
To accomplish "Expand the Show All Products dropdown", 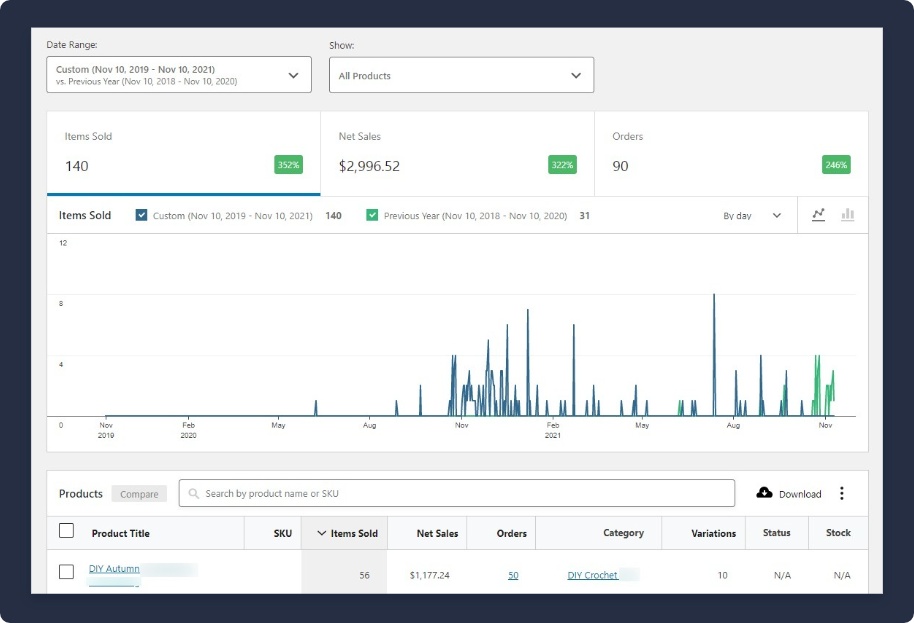I will [461, 75].
